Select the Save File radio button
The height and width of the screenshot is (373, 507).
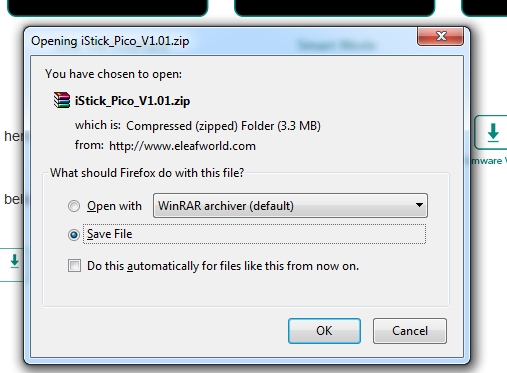pos(74,235)
